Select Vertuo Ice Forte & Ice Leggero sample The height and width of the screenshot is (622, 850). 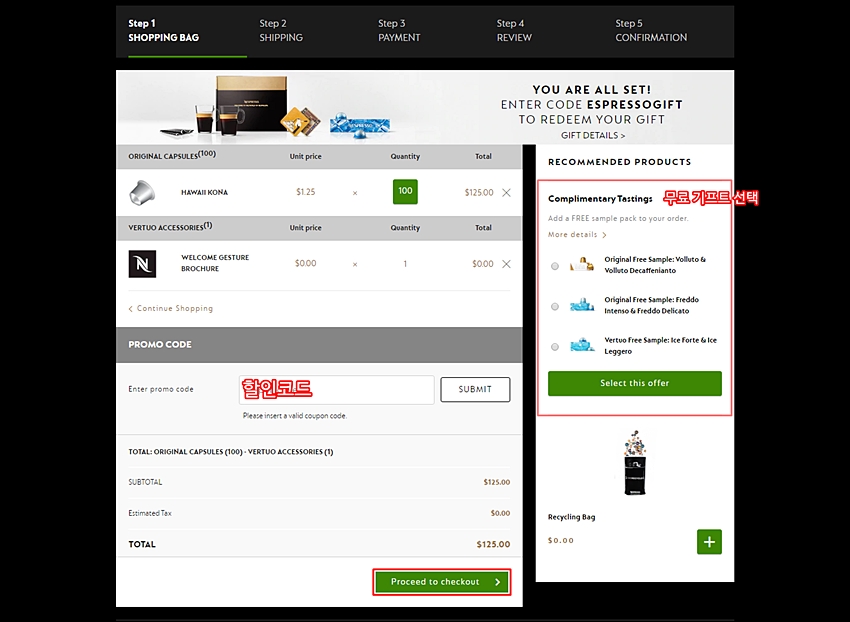(x=555, y=347)
